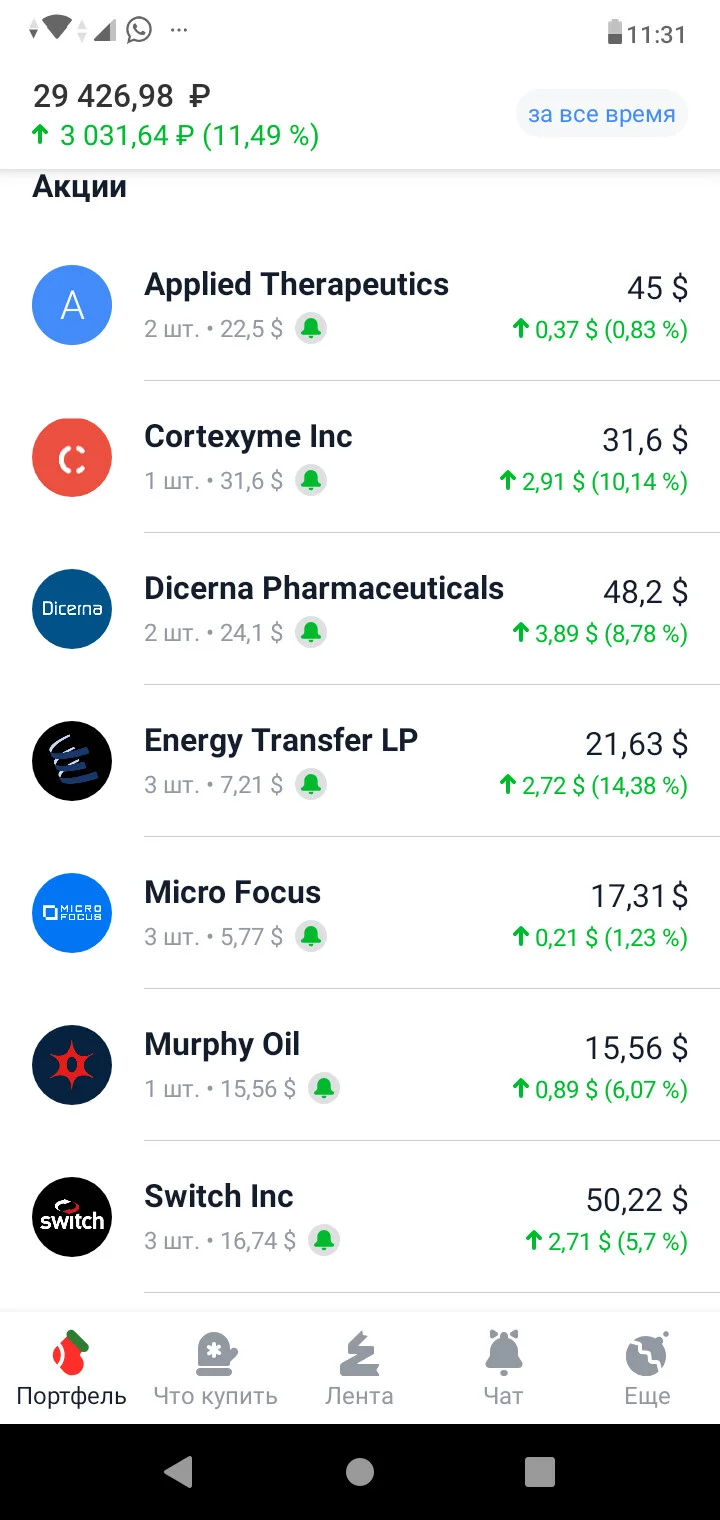Viewport: 720px width, 1520px height.
Task: Open the Еще menu tab
Action: [x=648, y=1368]
